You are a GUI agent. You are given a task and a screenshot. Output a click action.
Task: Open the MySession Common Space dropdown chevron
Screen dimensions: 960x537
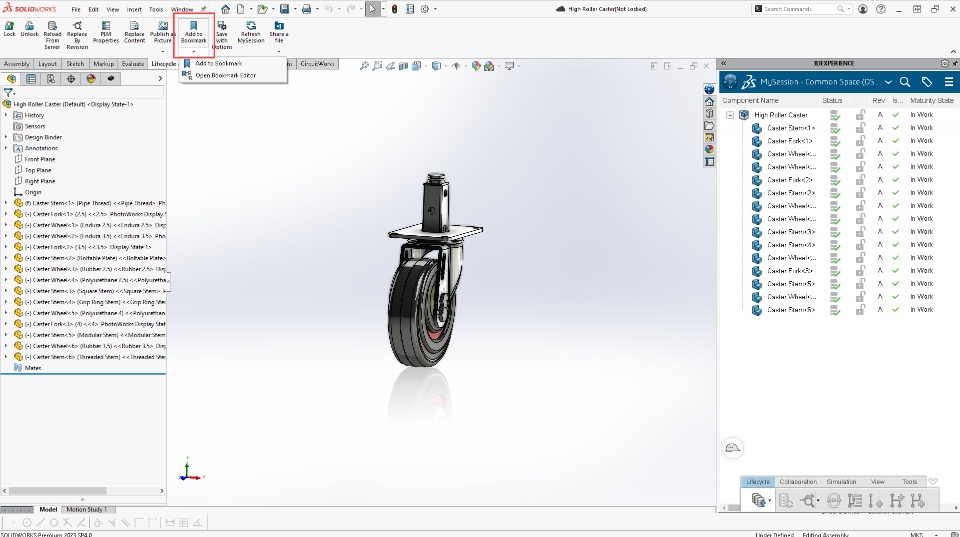[886, 82]
